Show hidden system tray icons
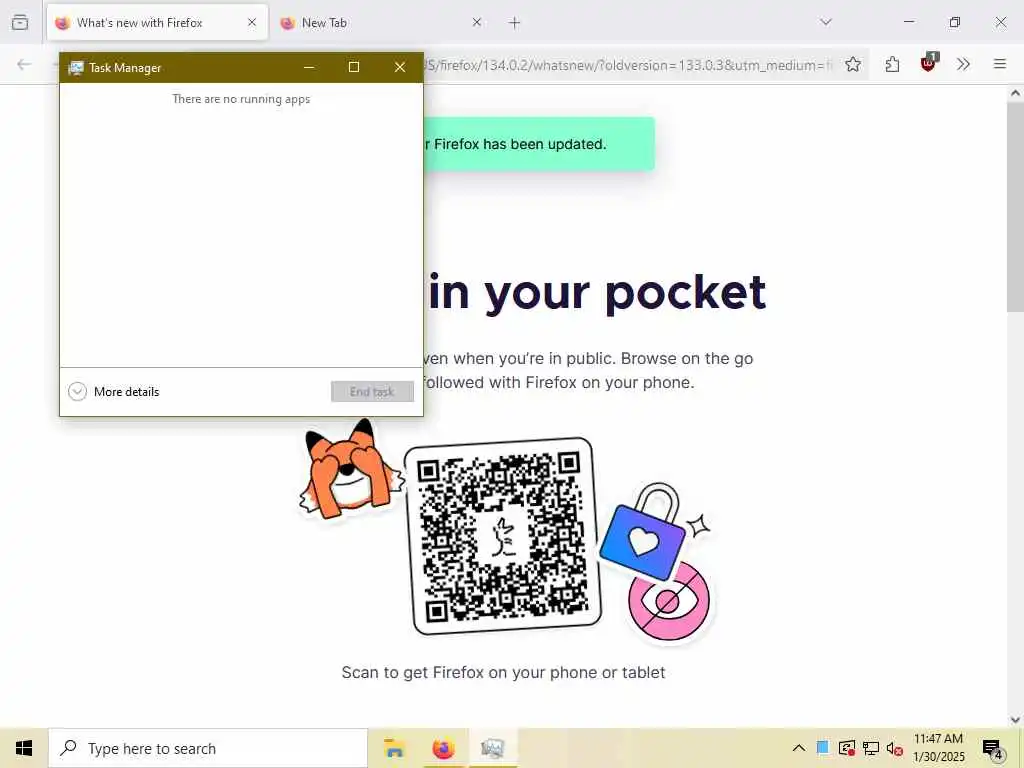1024x768 pixels. coord(799,748)
